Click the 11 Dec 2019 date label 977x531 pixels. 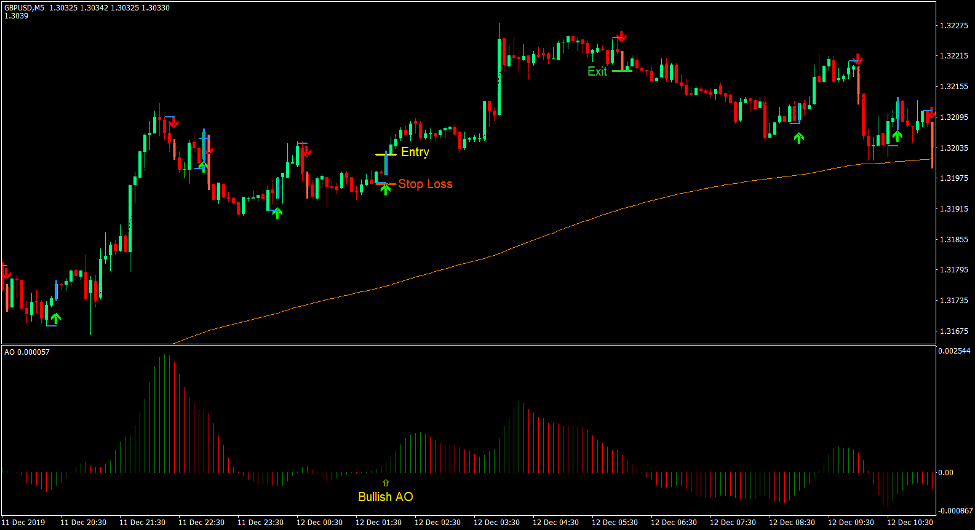click(x=24, y=522)
